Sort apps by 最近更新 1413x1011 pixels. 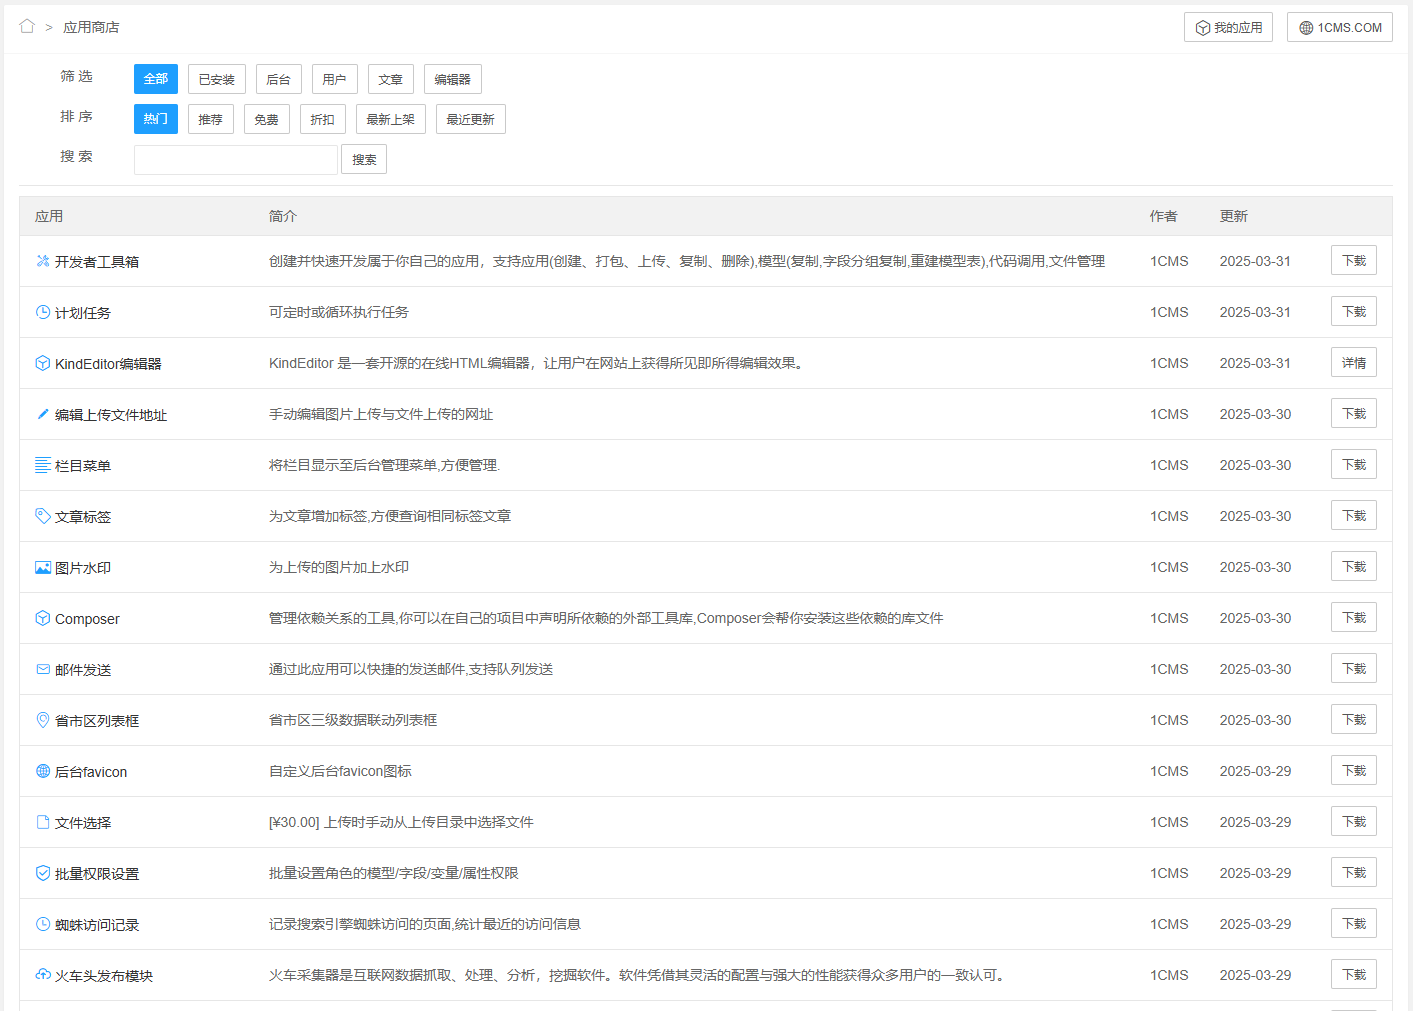[471, 119]
